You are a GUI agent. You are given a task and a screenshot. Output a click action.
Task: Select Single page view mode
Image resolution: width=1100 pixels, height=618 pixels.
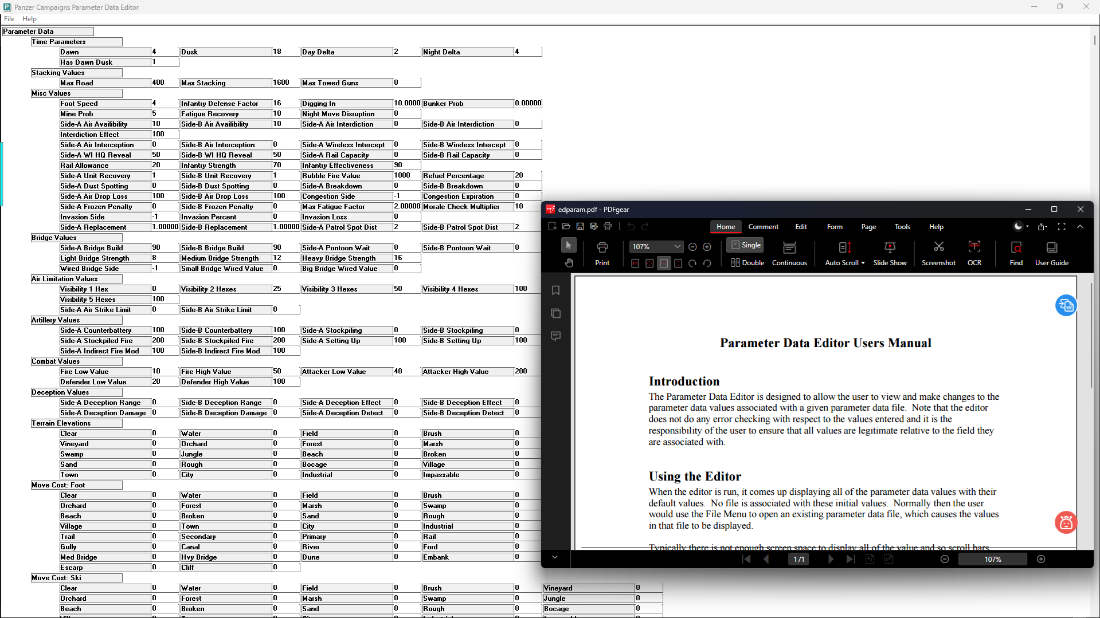coord(745,245)
